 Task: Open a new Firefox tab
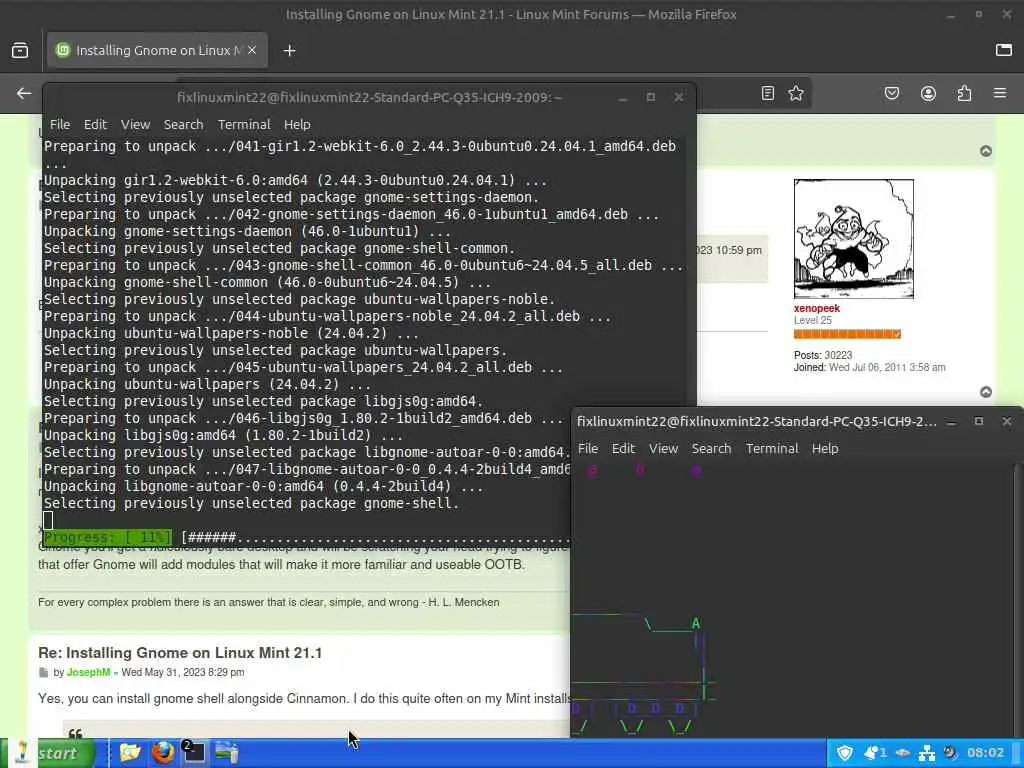coord(289,50)
